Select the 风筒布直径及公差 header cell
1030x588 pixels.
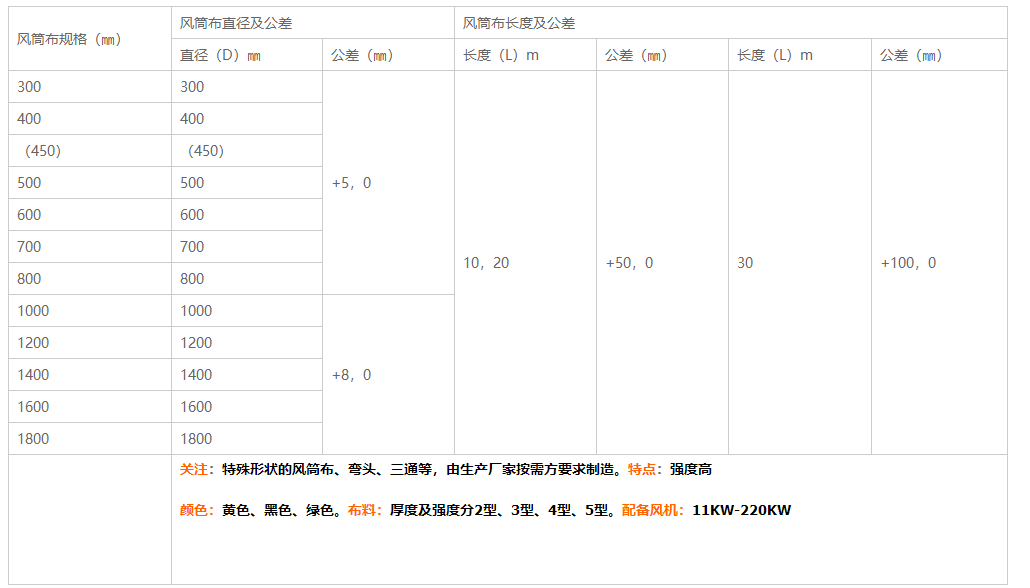click(236, 23)
